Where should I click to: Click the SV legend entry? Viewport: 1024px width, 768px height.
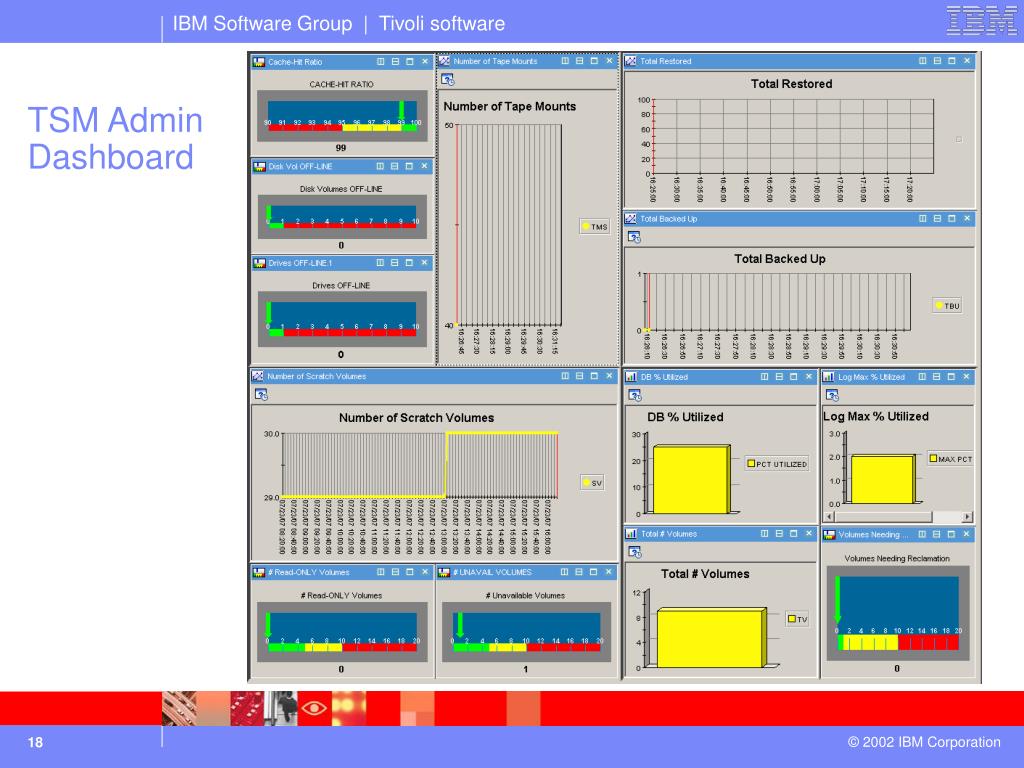click(x=592, y=483)
